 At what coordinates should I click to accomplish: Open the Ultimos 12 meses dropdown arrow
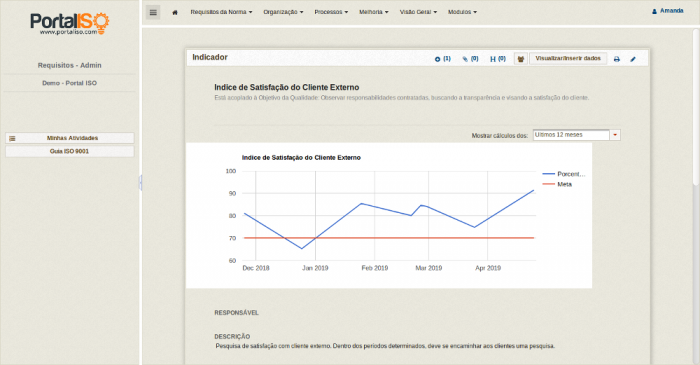tap(615, 135)
